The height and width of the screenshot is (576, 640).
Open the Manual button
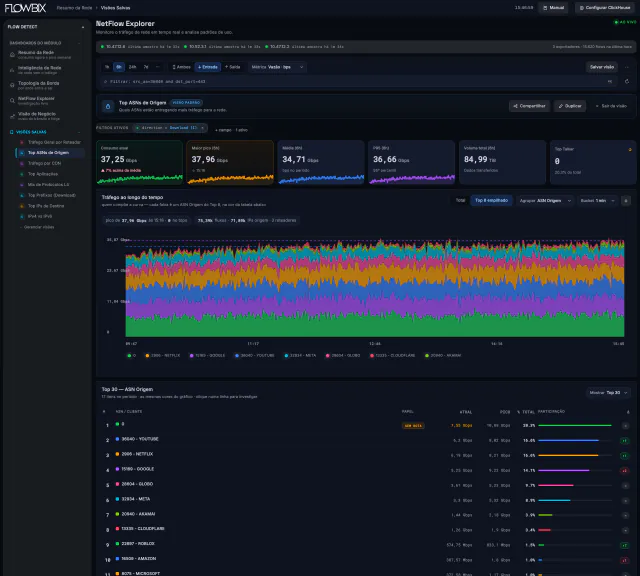tap(553, 8)
